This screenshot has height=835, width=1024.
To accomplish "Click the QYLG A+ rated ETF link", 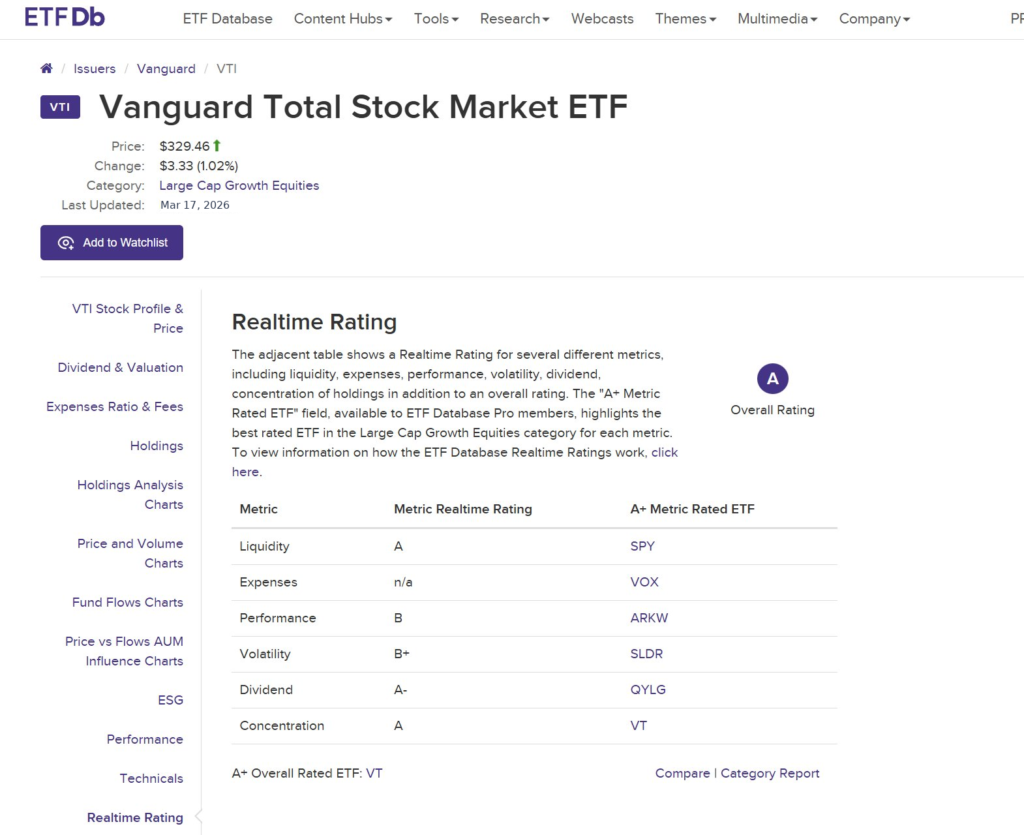I will (648, 689).
